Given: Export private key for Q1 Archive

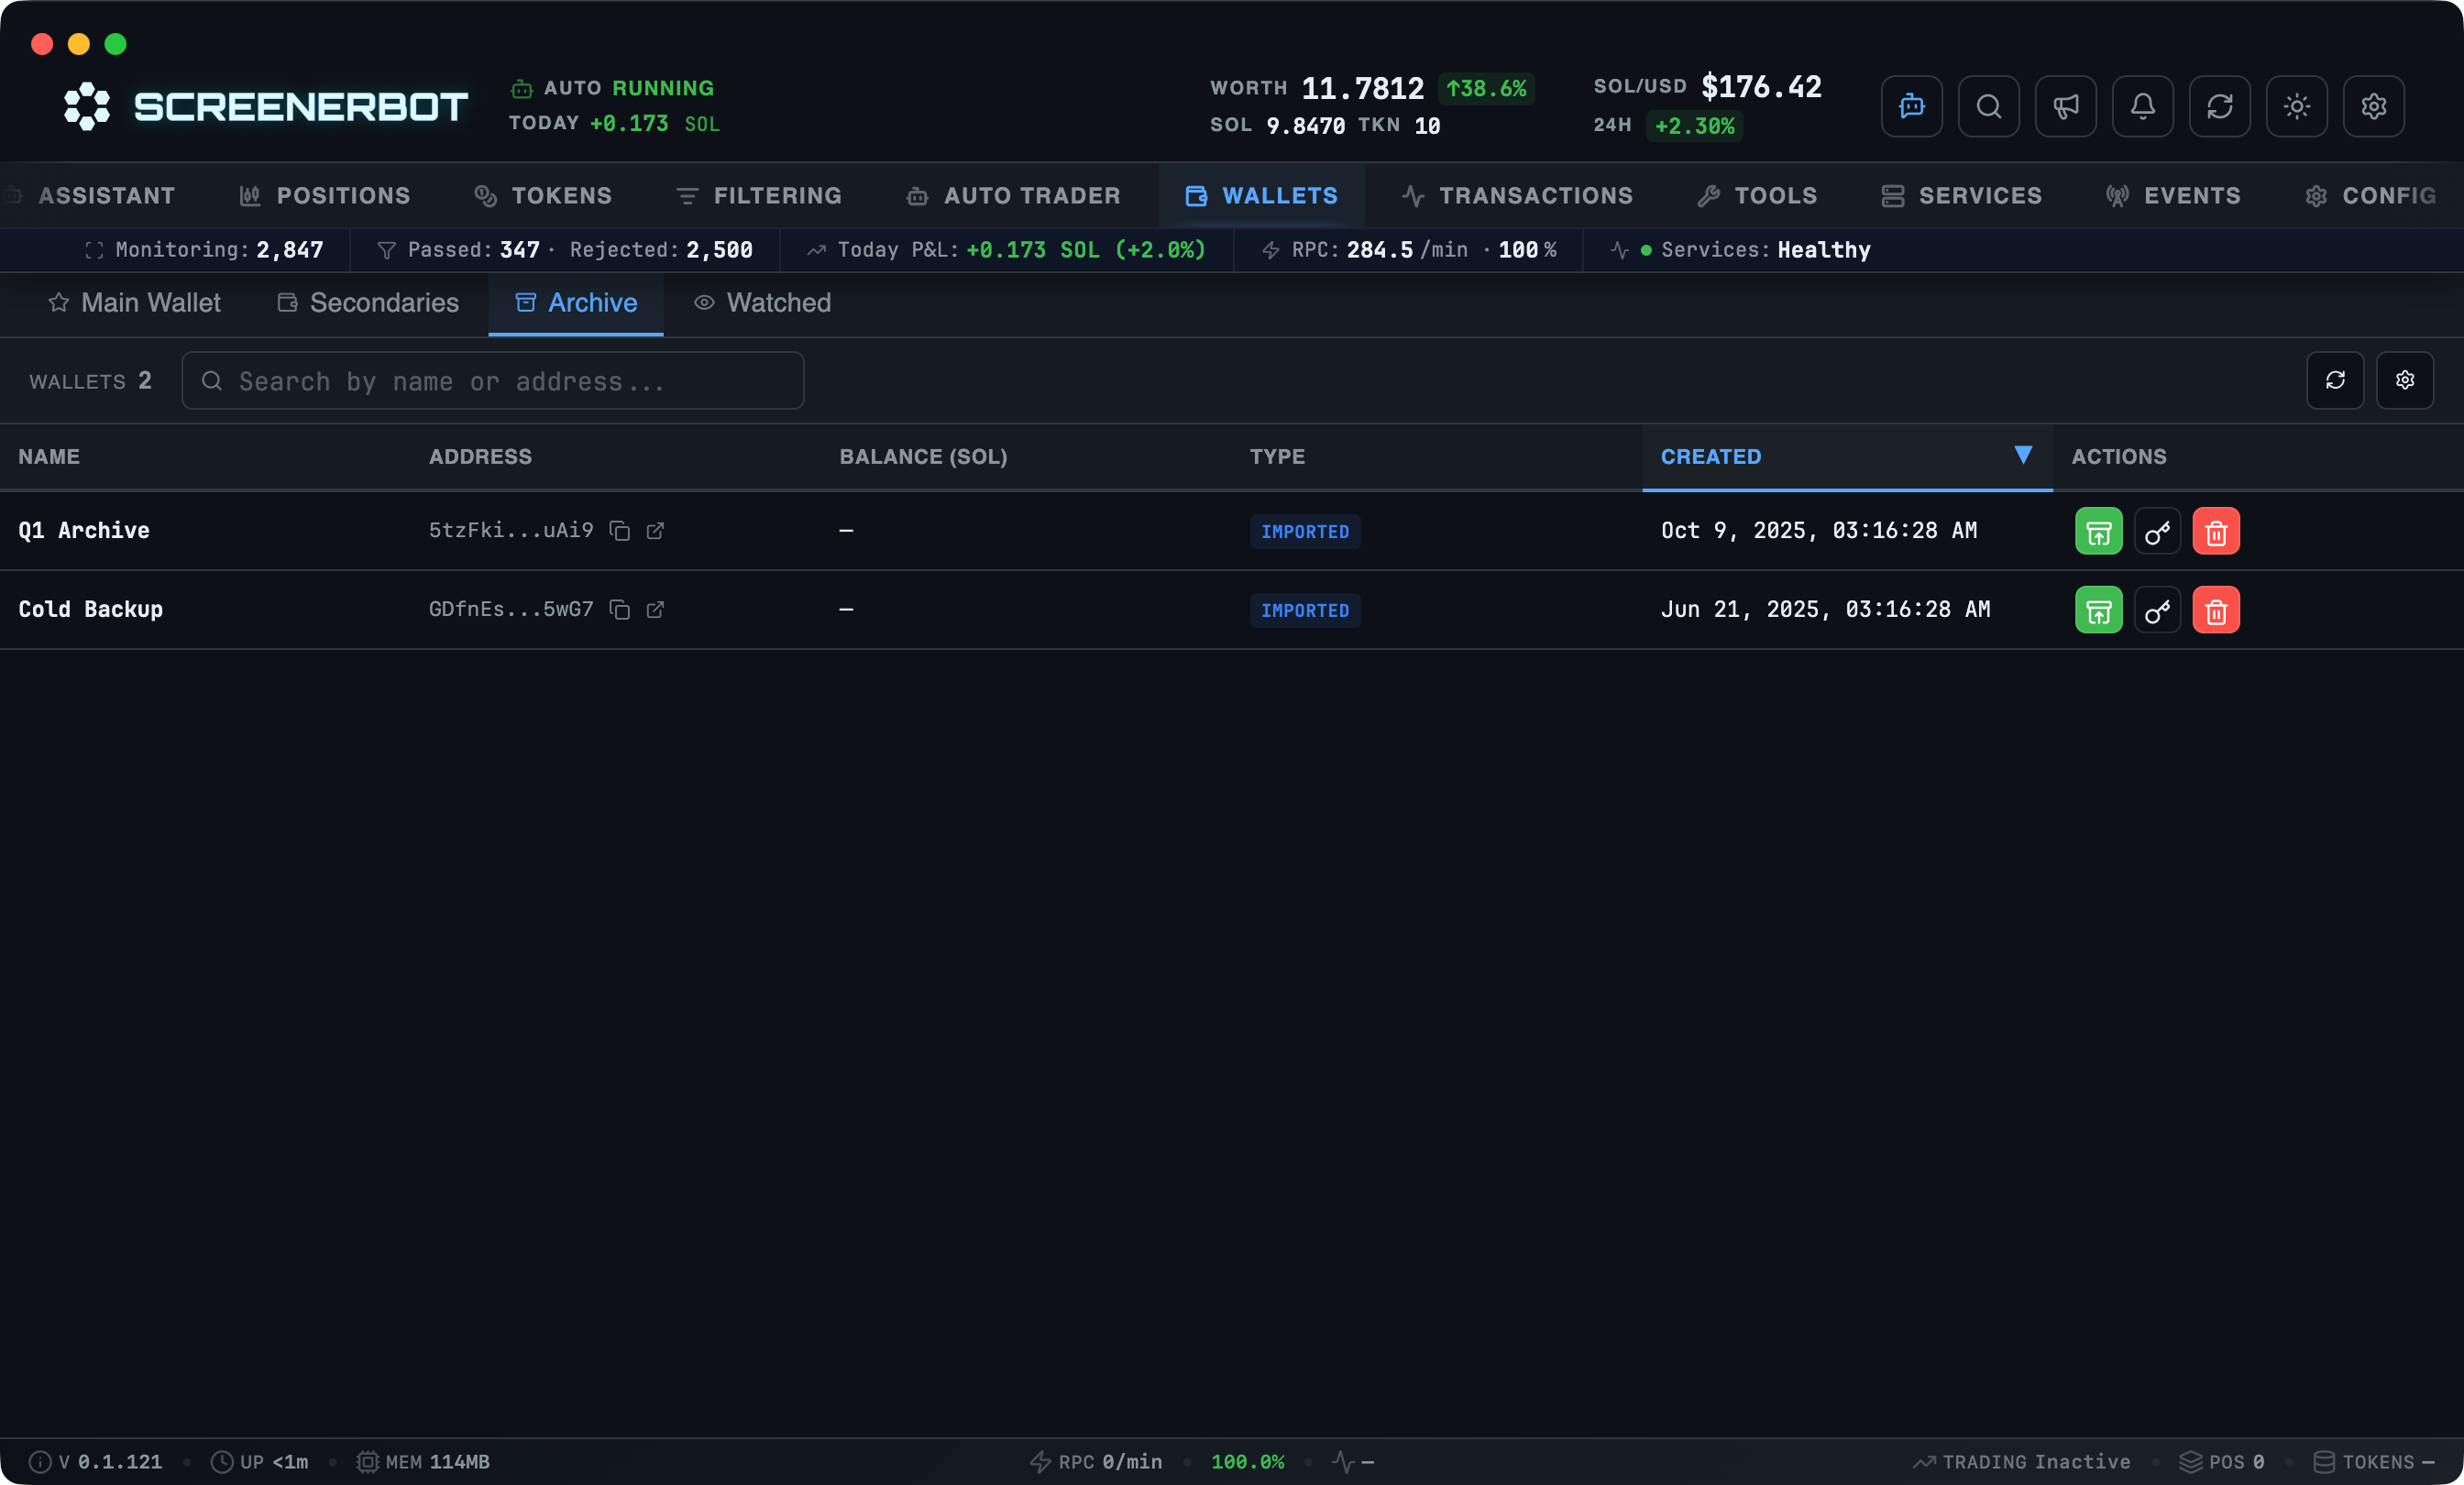Looking at the screenshot, I should 2157,531.
